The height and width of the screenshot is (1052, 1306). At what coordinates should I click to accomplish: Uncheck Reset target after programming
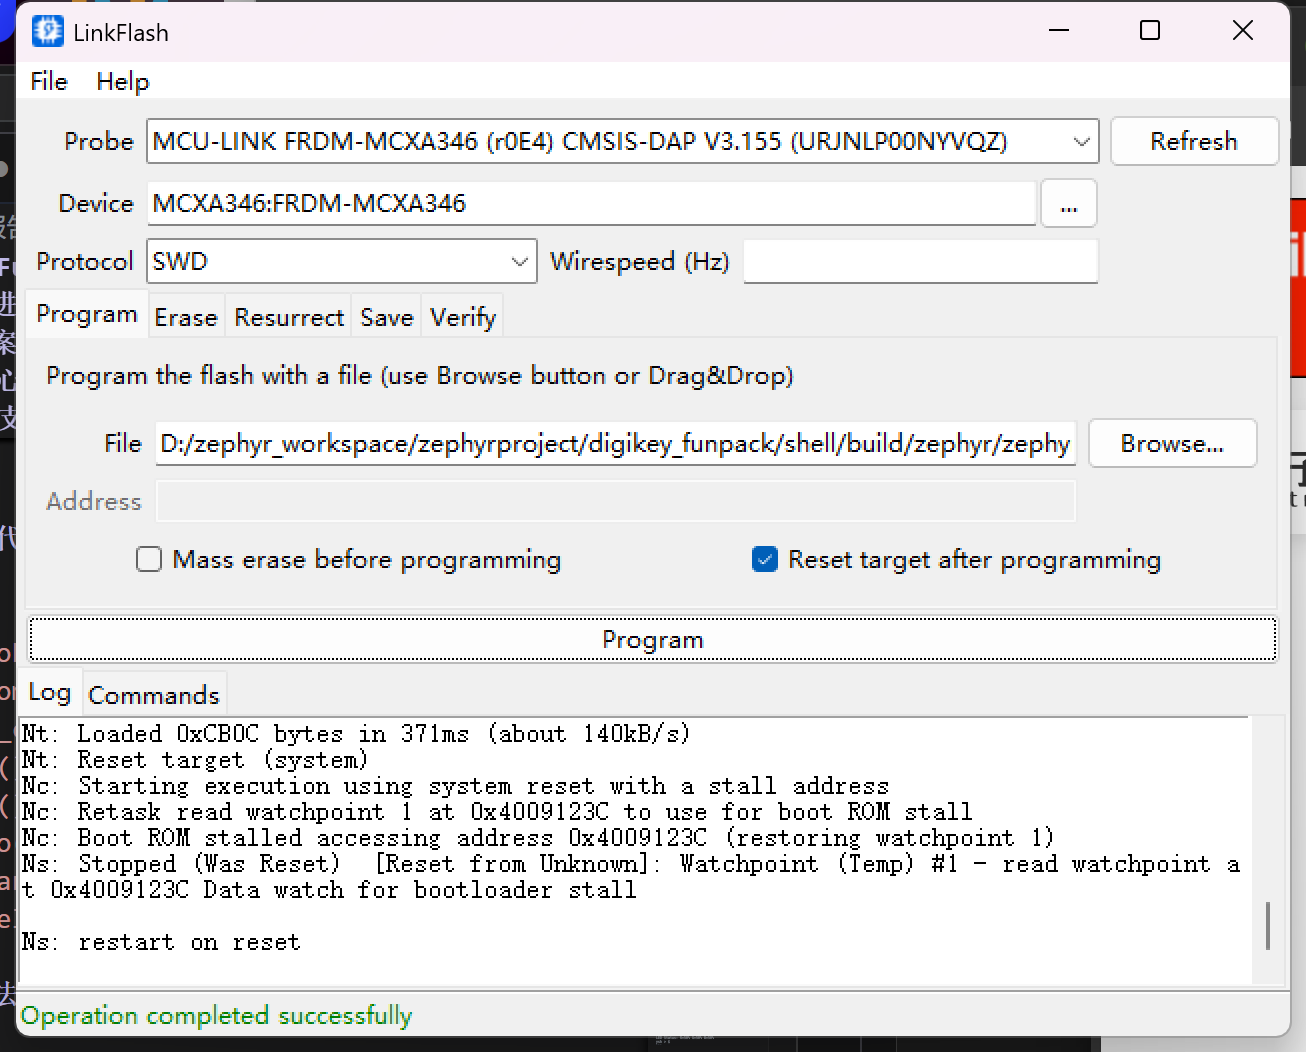(765, 559)
